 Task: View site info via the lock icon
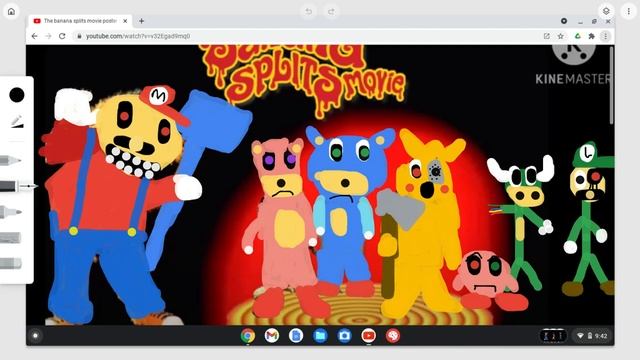point(79,36)
